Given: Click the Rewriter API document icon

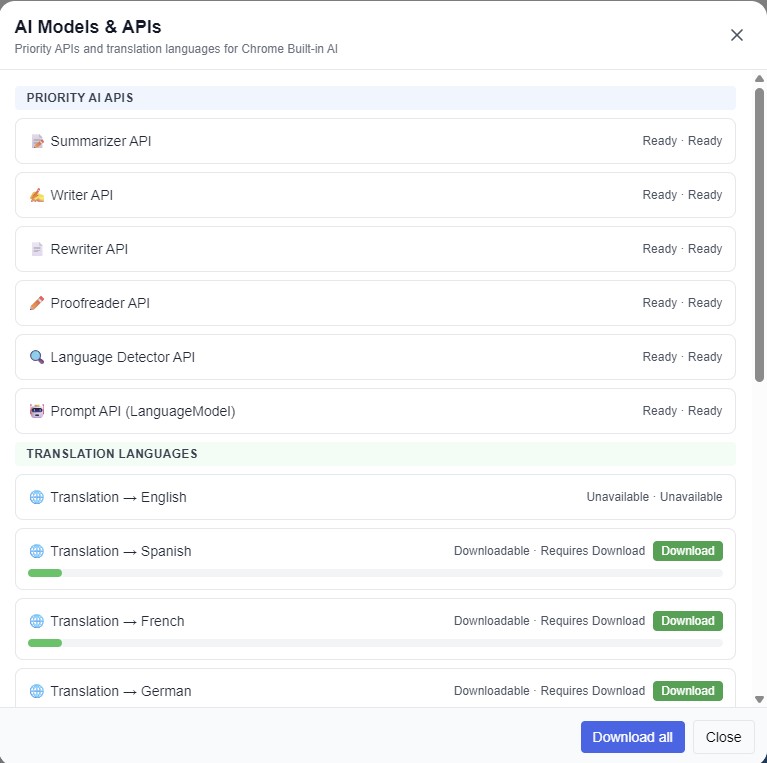Looking at the screenshot, I should coord(37,249).
